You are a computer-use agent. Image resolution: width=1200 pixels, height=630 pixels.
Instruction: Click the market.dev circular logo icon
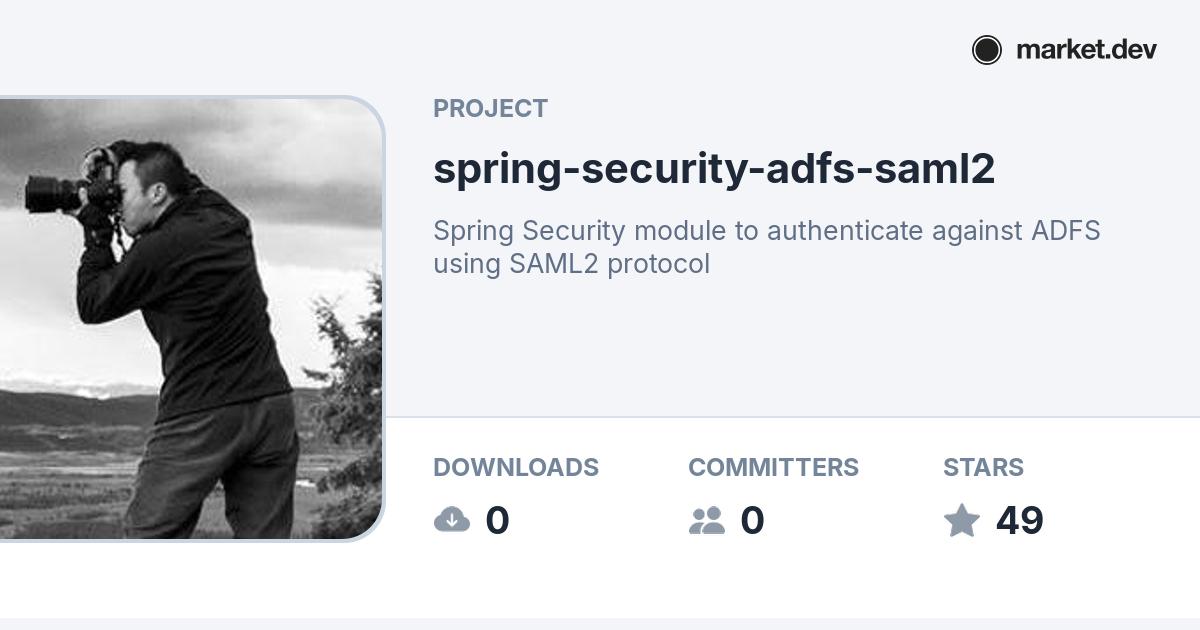986,50
